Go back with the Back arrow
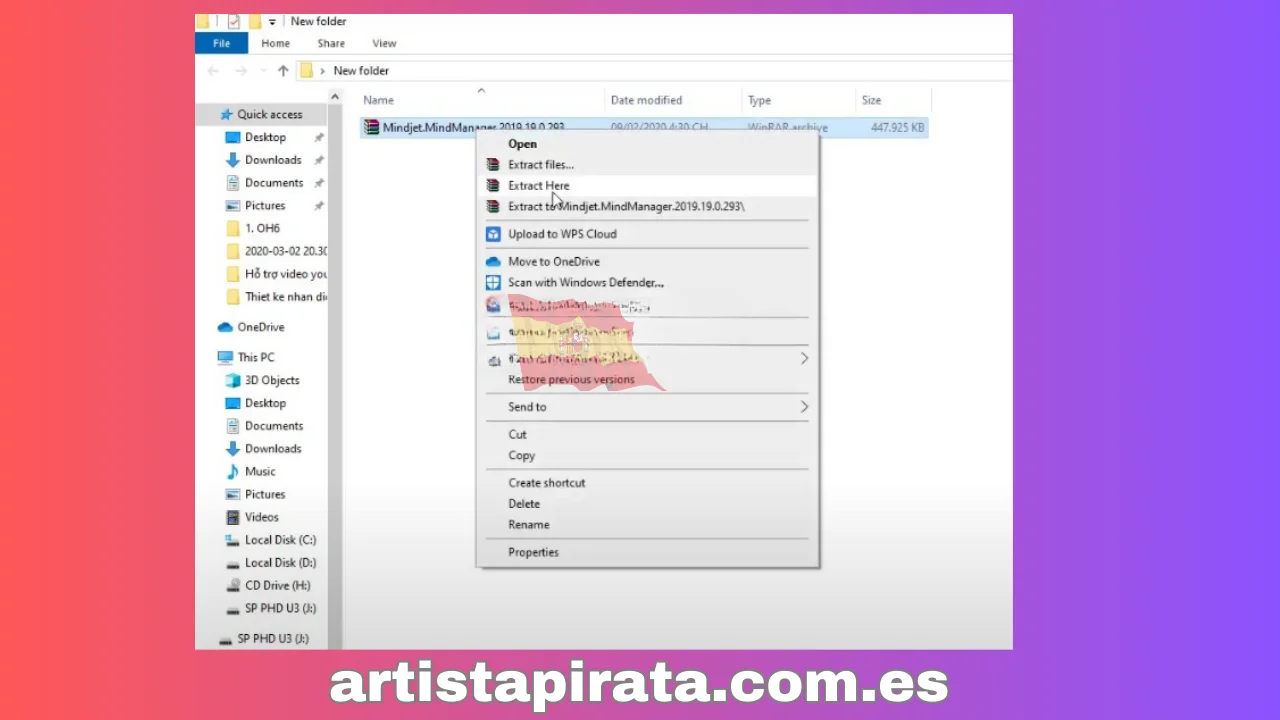This screenshot has width=1280, height=720. coord(212,71)
